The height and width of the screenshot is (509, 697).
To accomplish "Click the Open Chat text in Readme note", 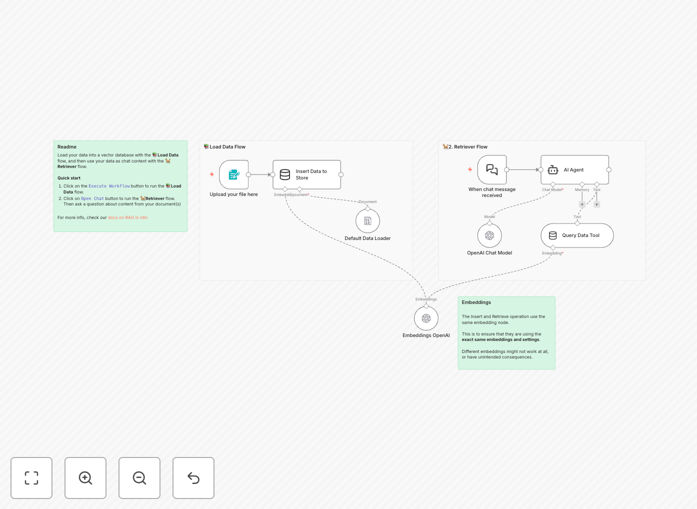I will coord(92,198).
